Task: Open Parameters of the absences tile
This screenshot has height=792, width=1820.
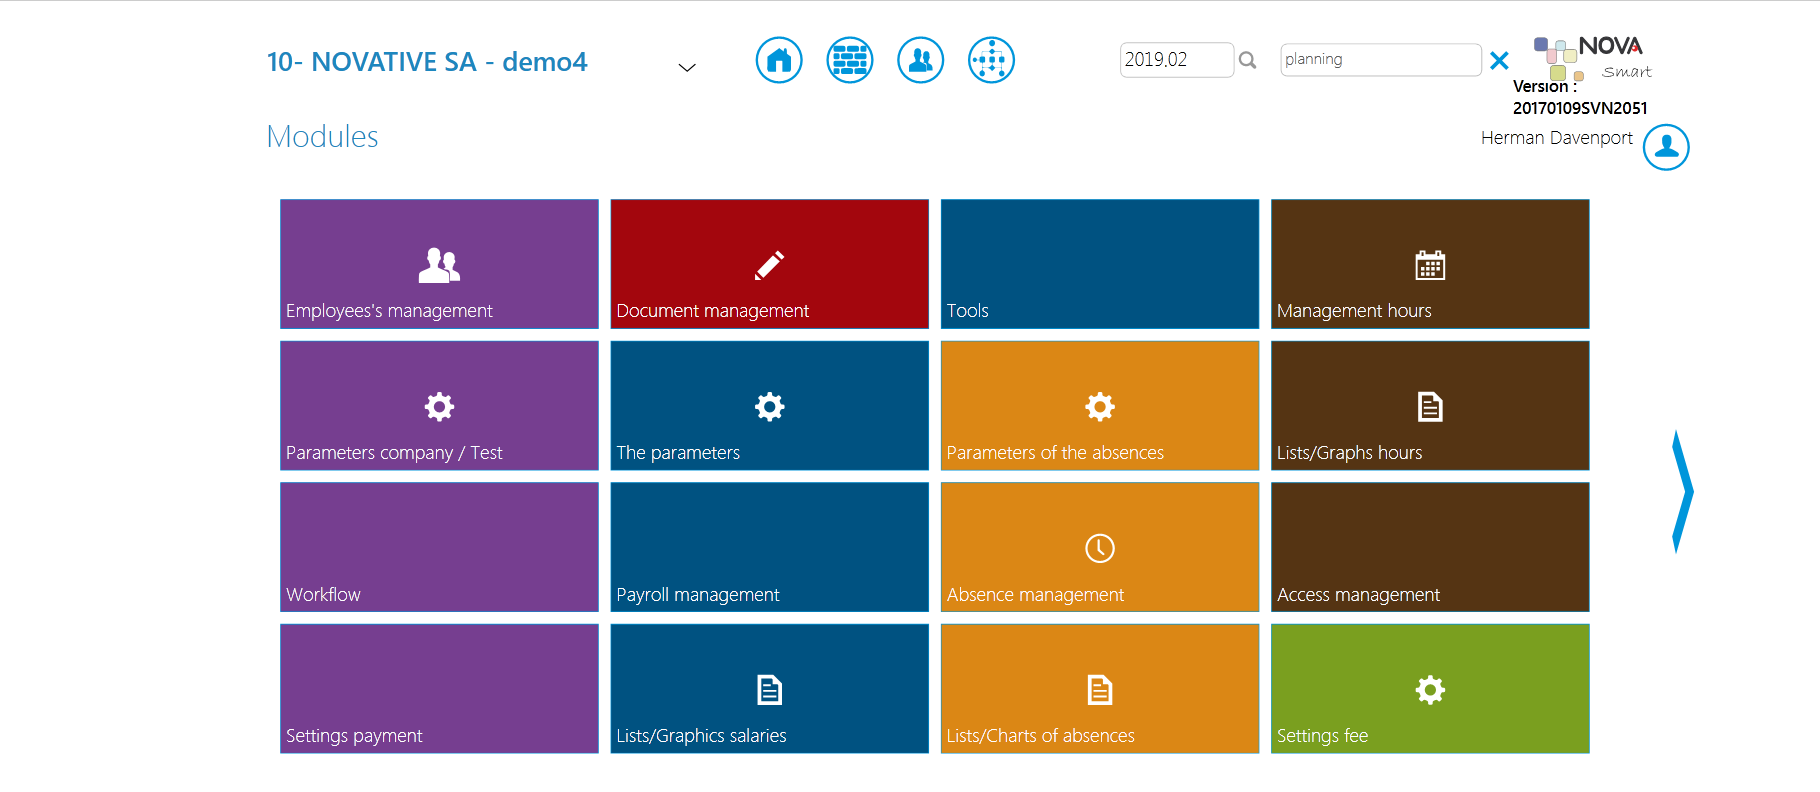Action: (x=1099, y=406)
